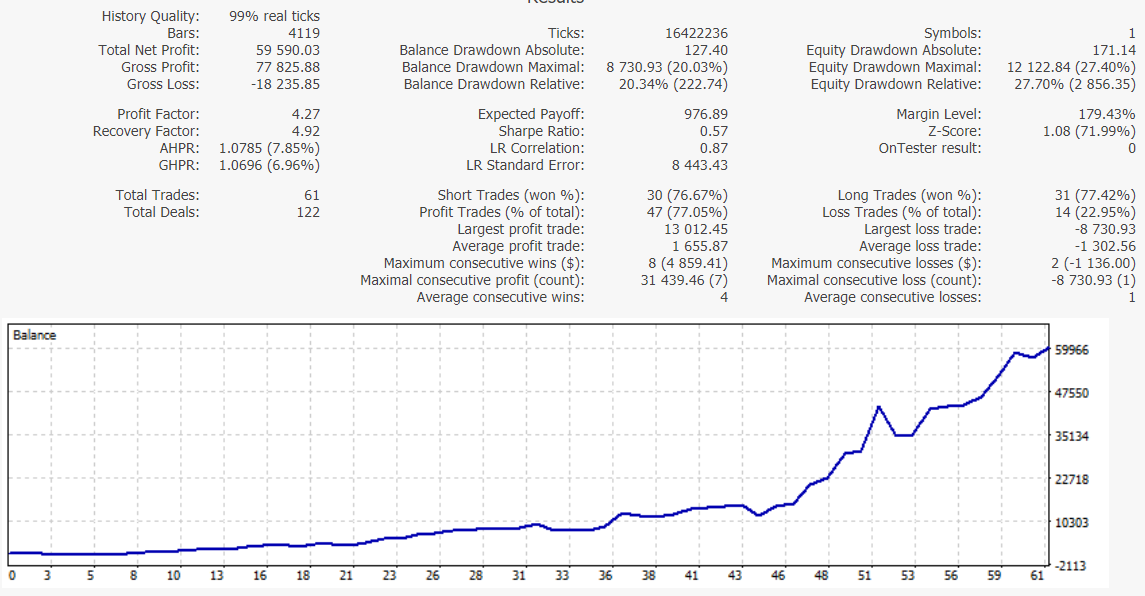Screen dimensions: 1145x596
Task: Click the Total Net Profit value 59 590.03
Action: pyautogui.click(x=288, y=50)
